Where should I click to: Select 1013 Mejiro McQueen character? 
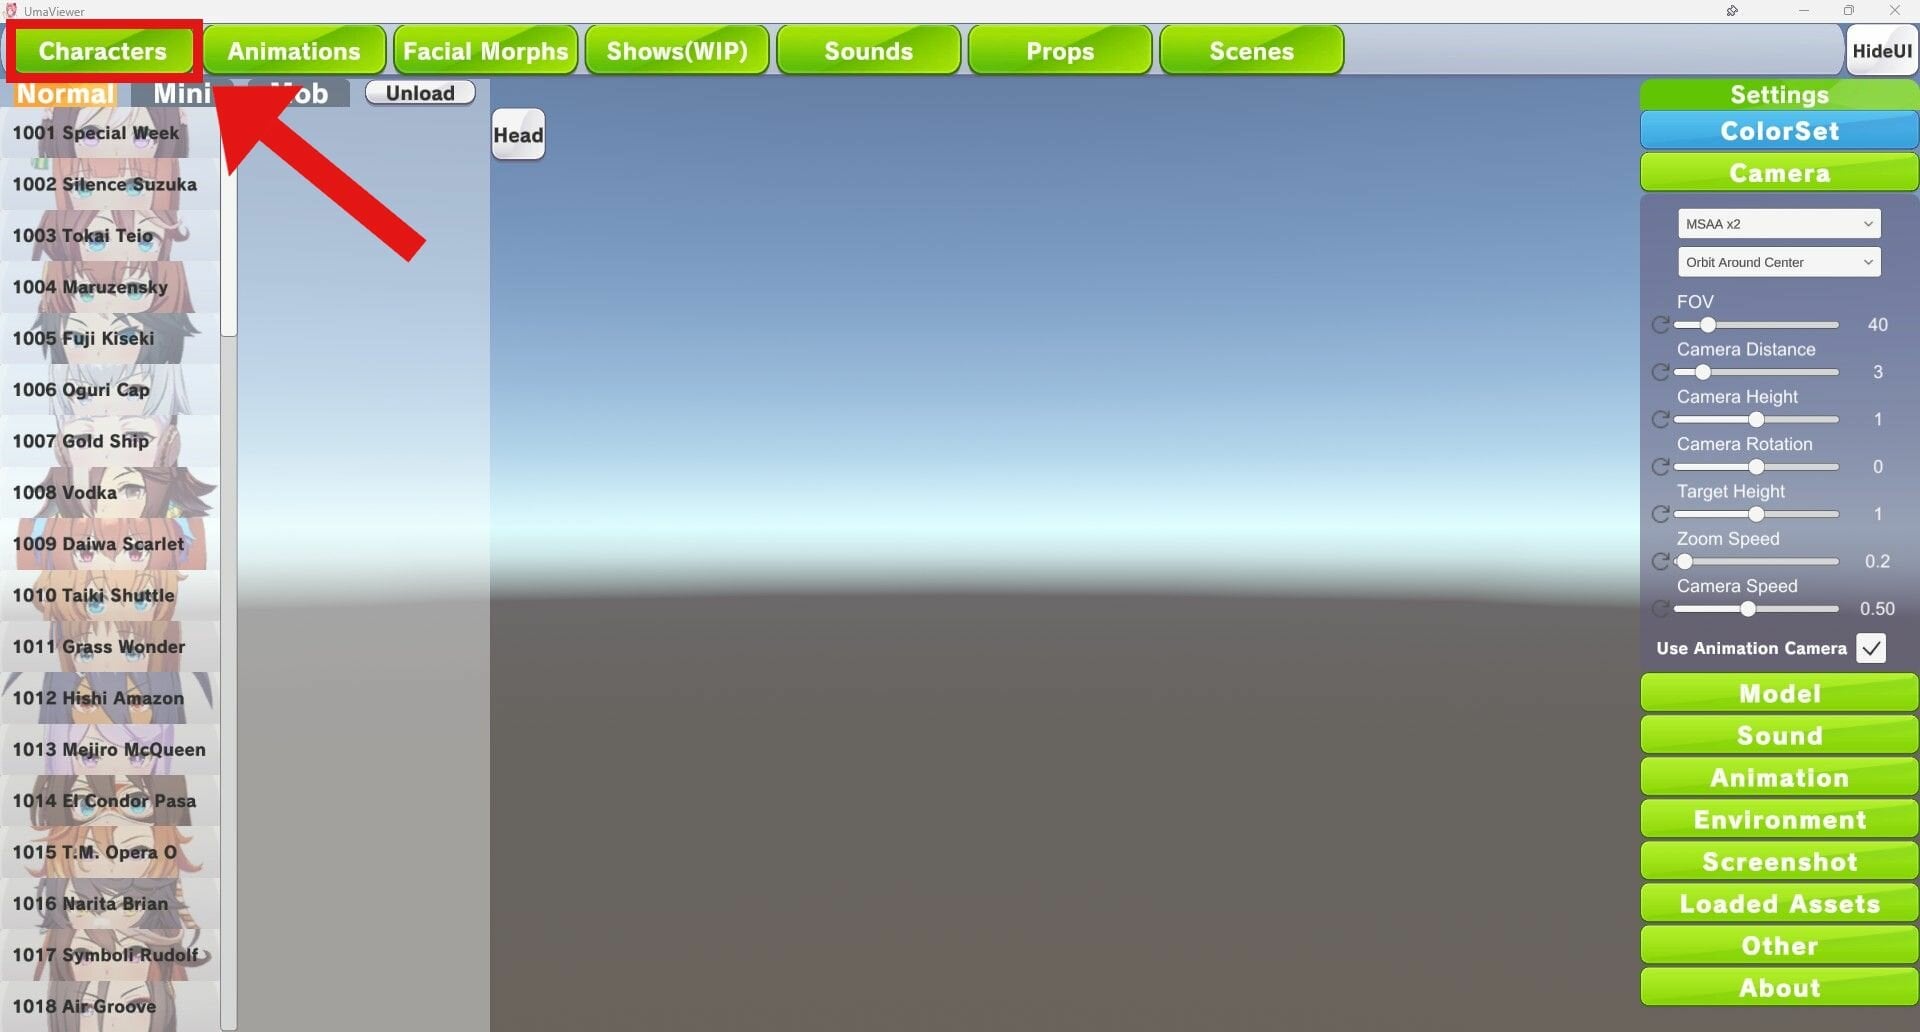coord(110,750)
